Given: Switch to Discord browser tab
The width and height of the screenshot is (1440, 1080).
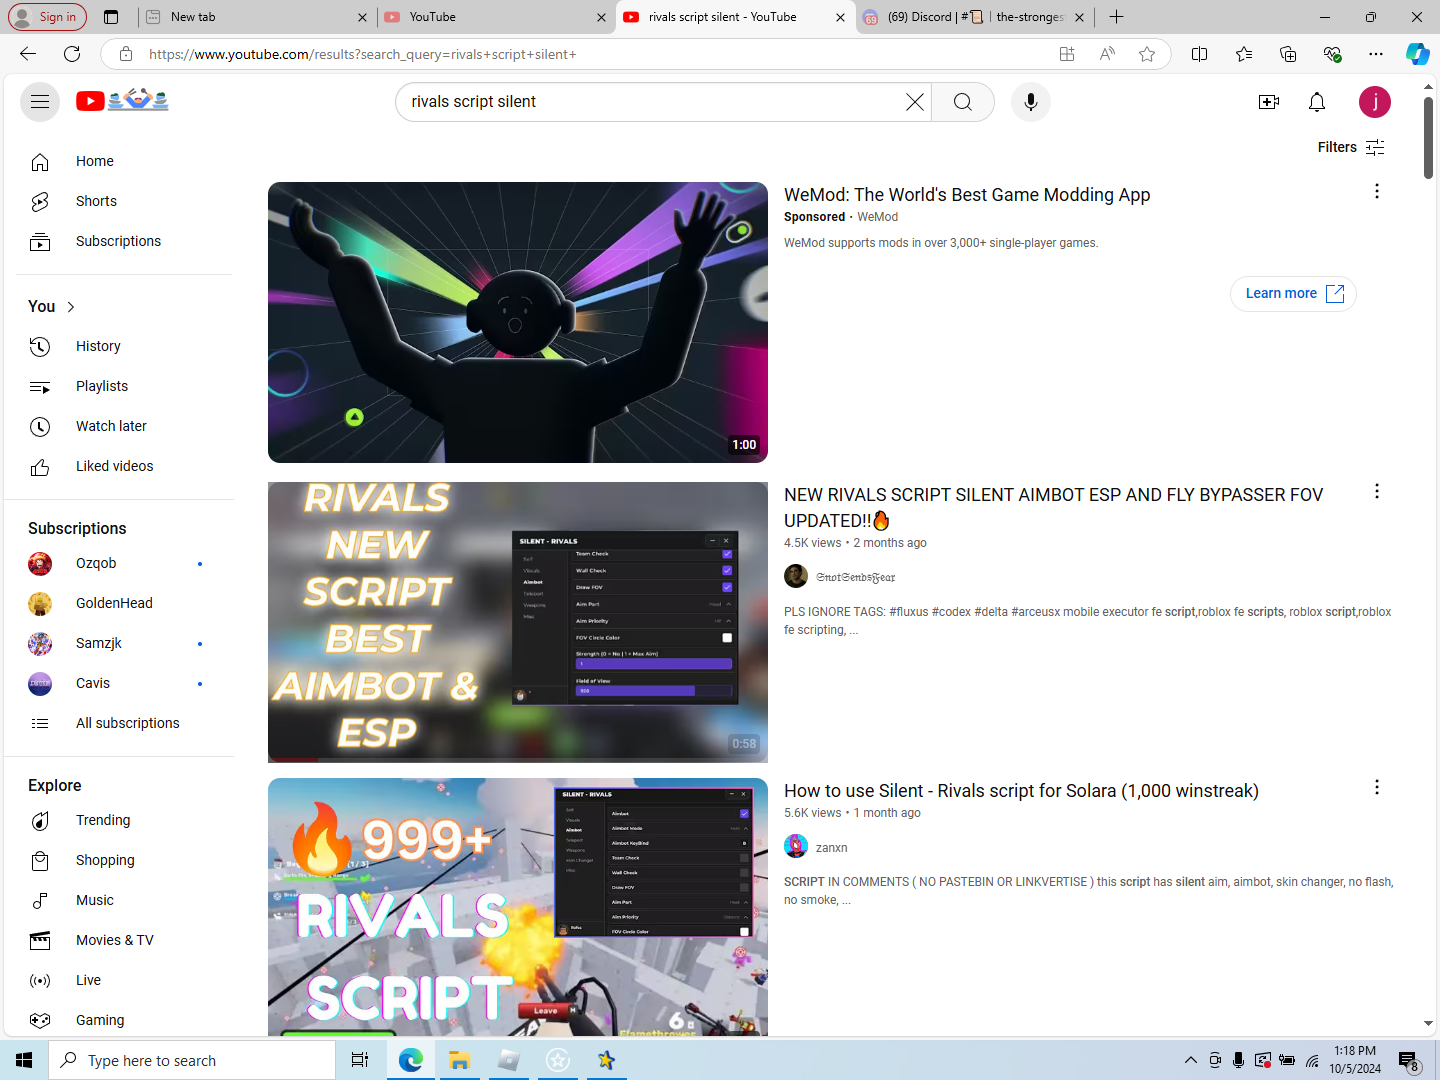Looking at the screenshot, I should click(974, 17).
